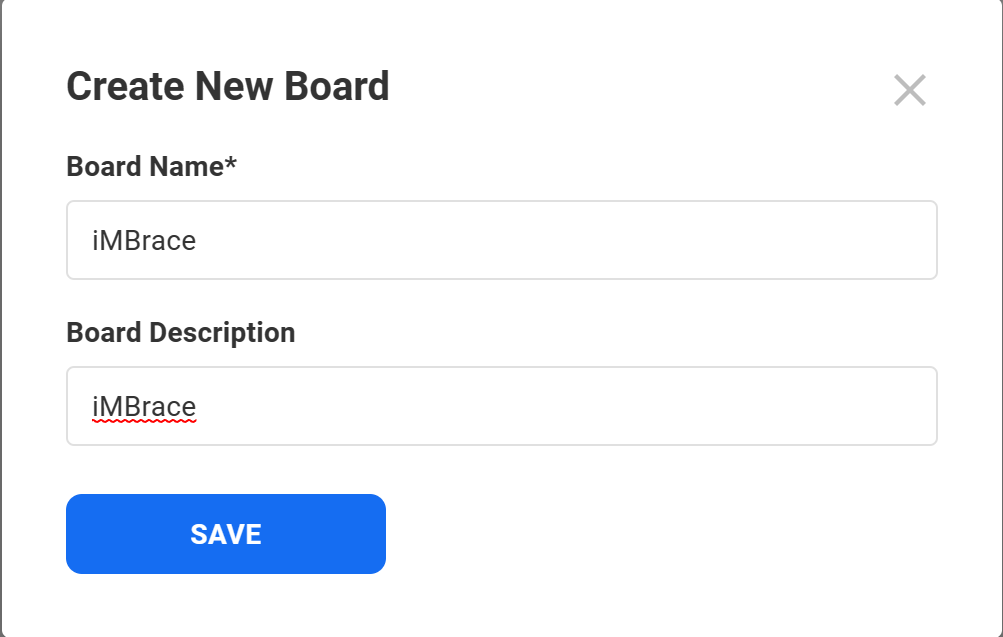Click empty space inside Board Description box

pos(600,407)
